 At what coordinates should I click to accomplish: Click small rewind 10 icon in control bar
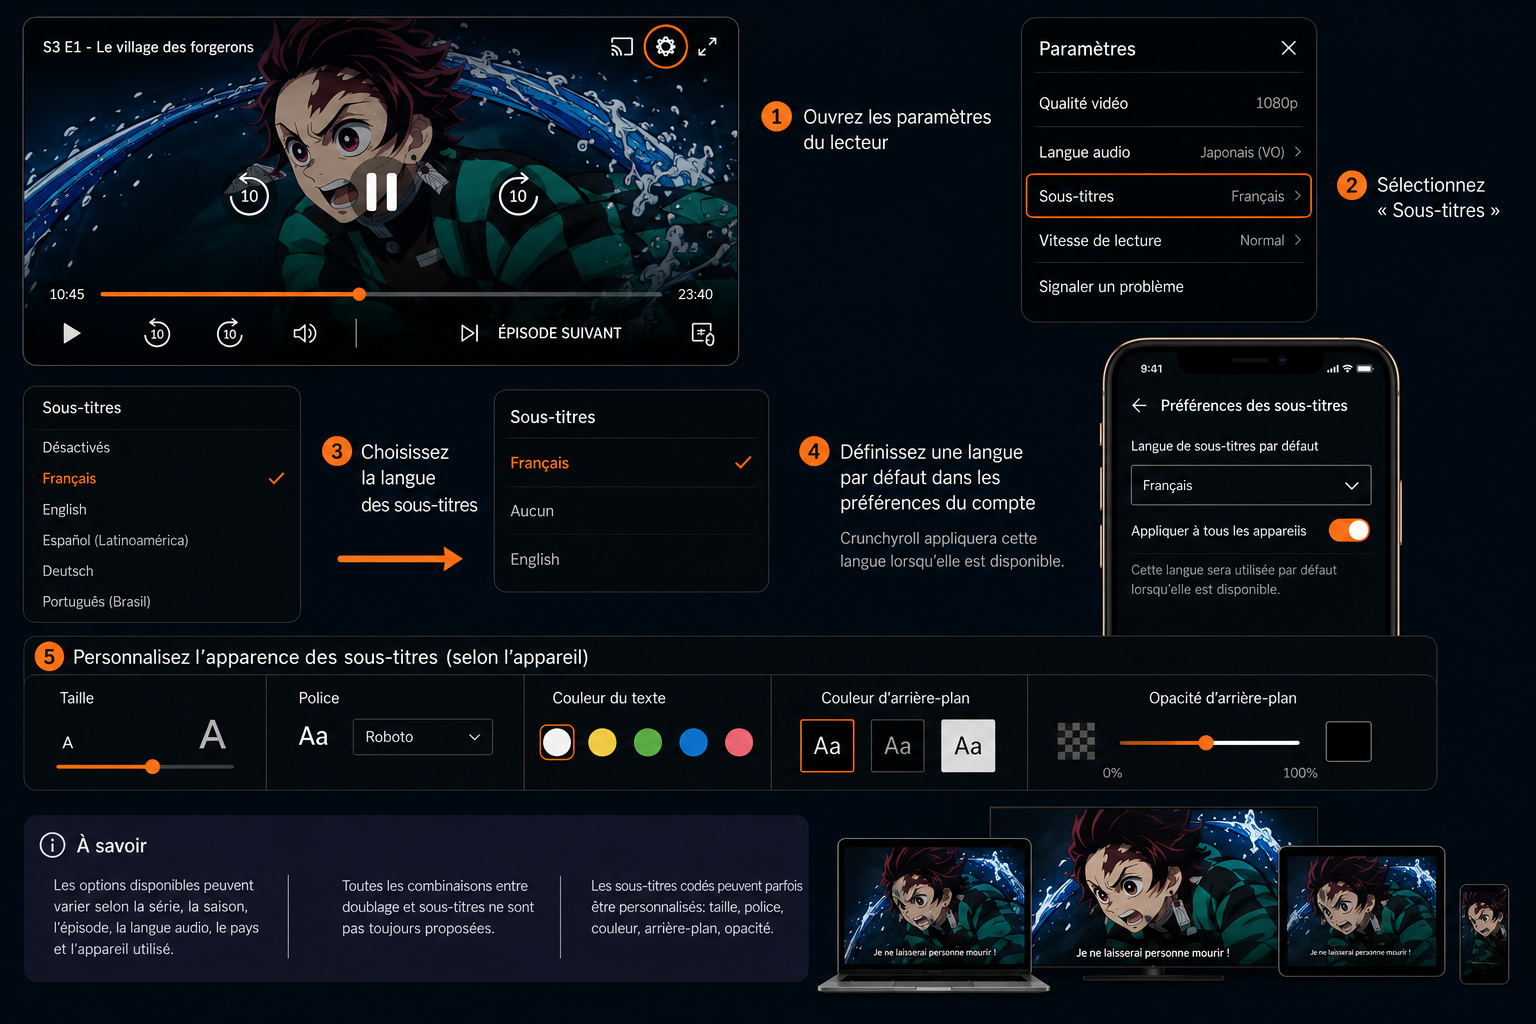pos(157,333)
